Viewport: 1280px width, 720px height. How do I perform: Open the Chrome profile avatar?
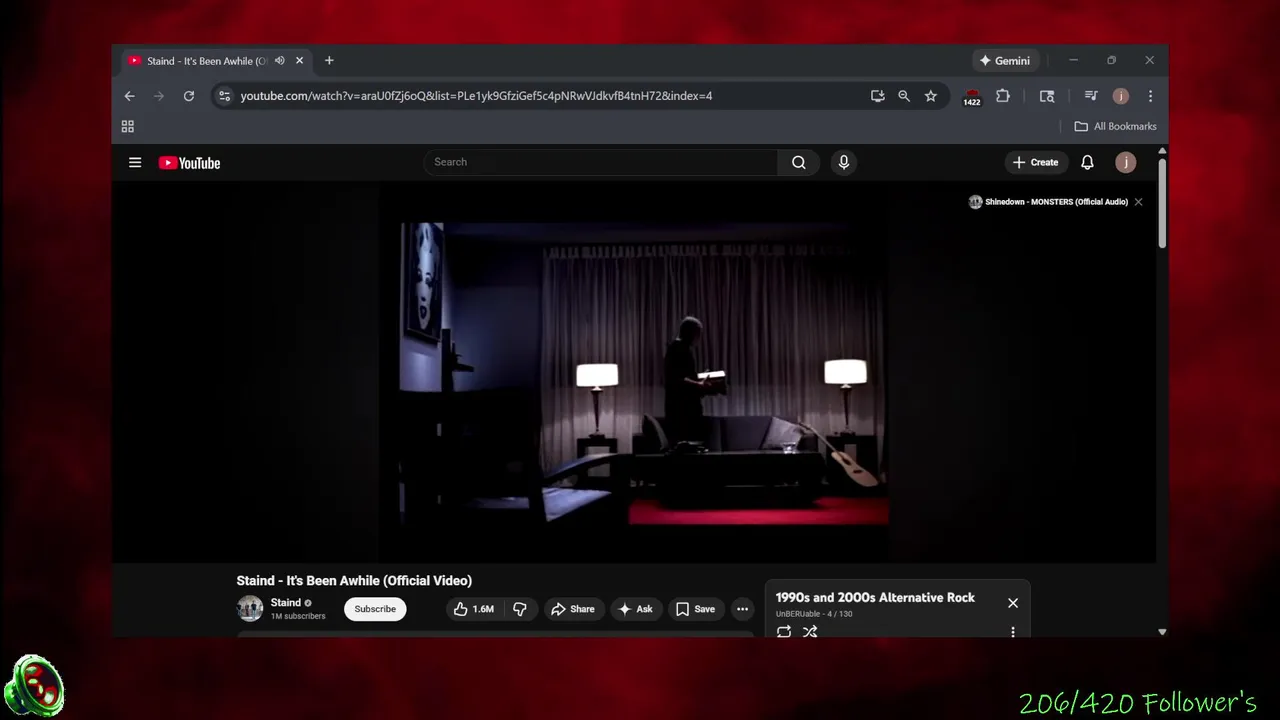1121,96
